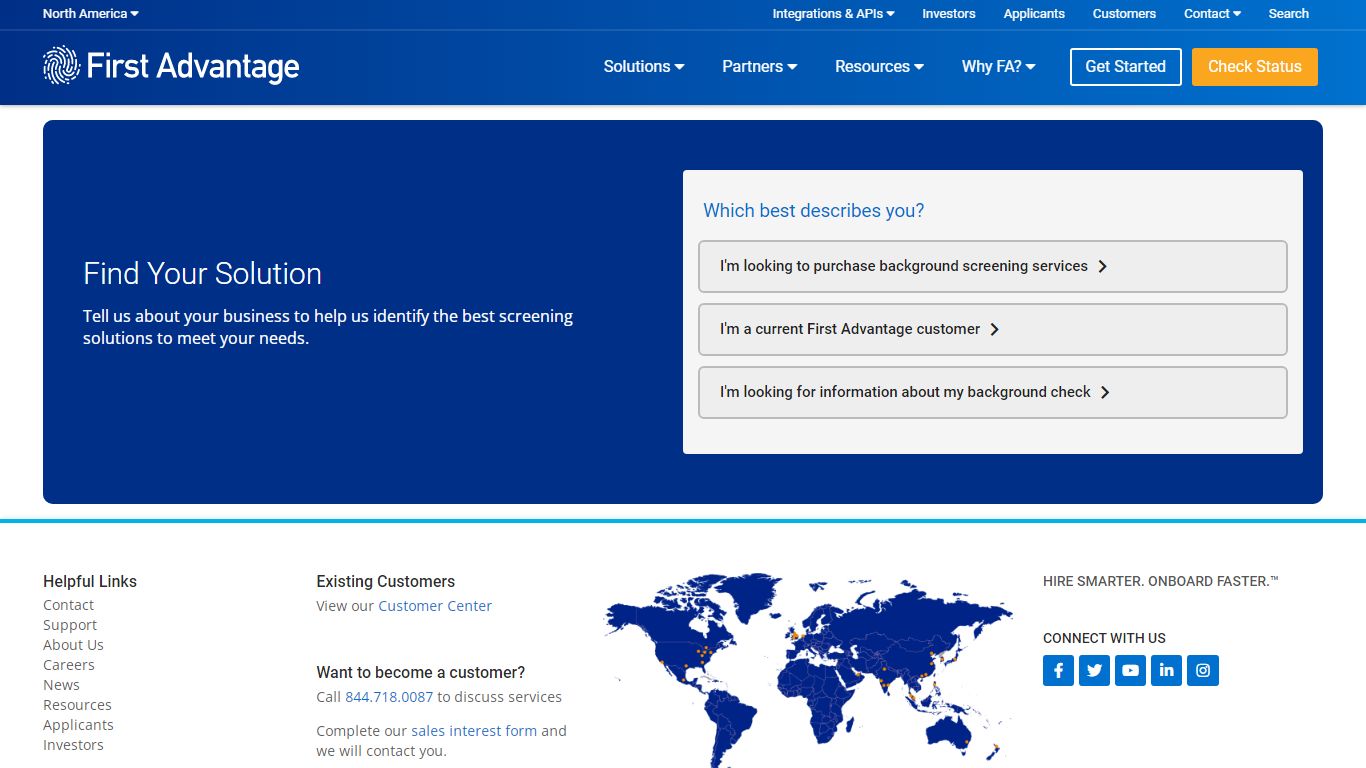Open footer Careers link
1366x768 pixels.
pos(69,665)
